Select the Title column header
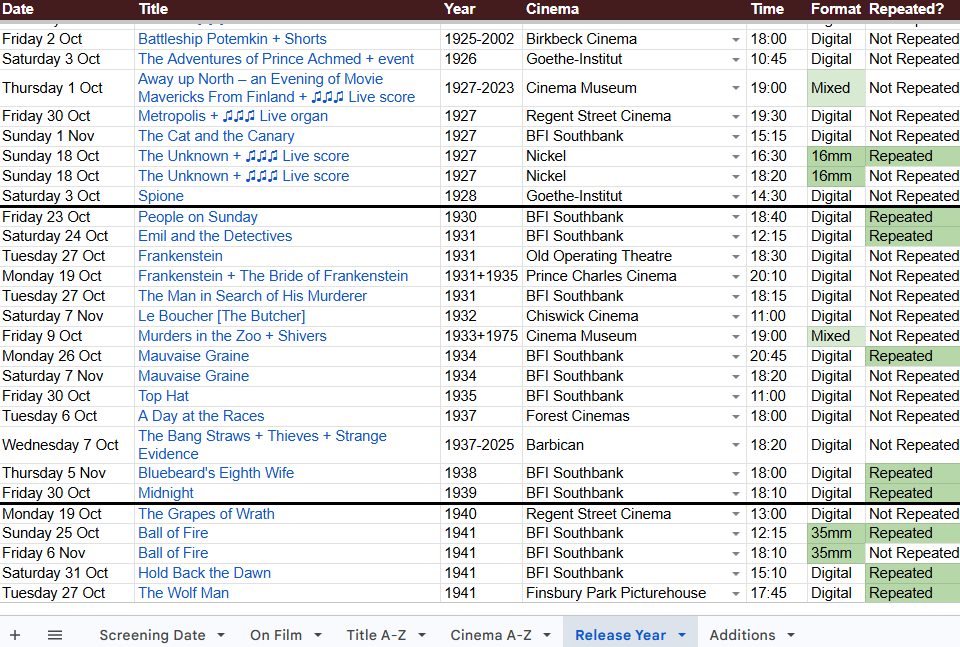The image size is (960, 647). click(154, 9)
